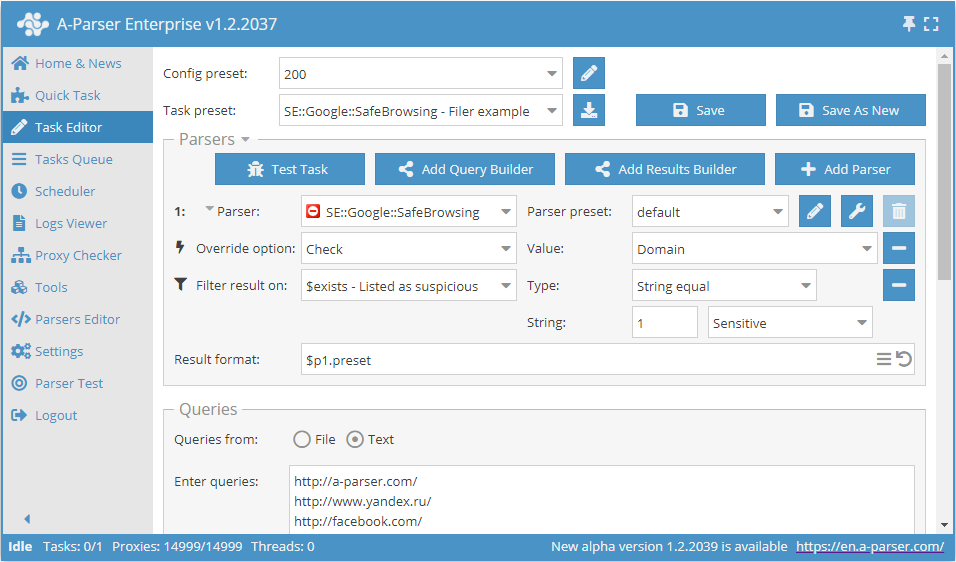The height and width of the screenshot is (562, 956).
Task: Open Tasks Queue in the sidebar
Action: tap(73, 159)
